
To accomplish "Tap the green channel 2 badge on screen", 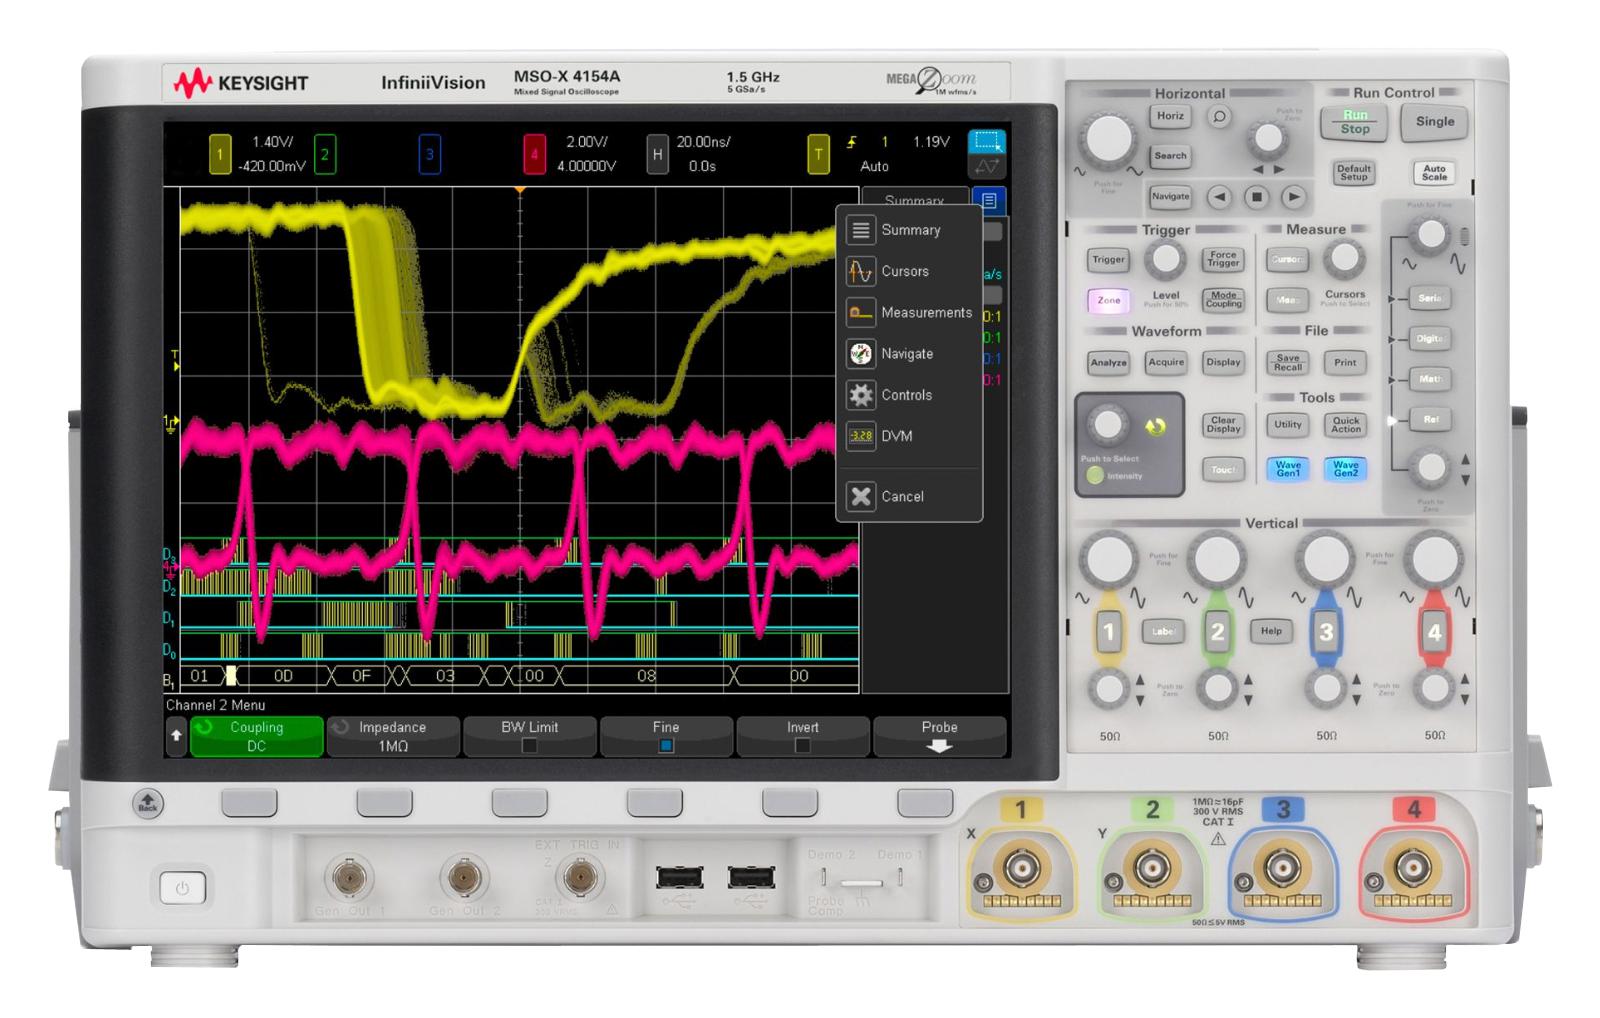I will pos(324,154).
